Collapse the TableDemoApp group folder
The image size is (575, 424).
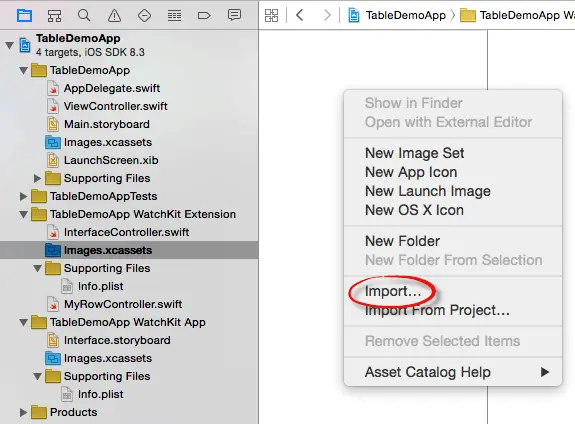[23, 70]
